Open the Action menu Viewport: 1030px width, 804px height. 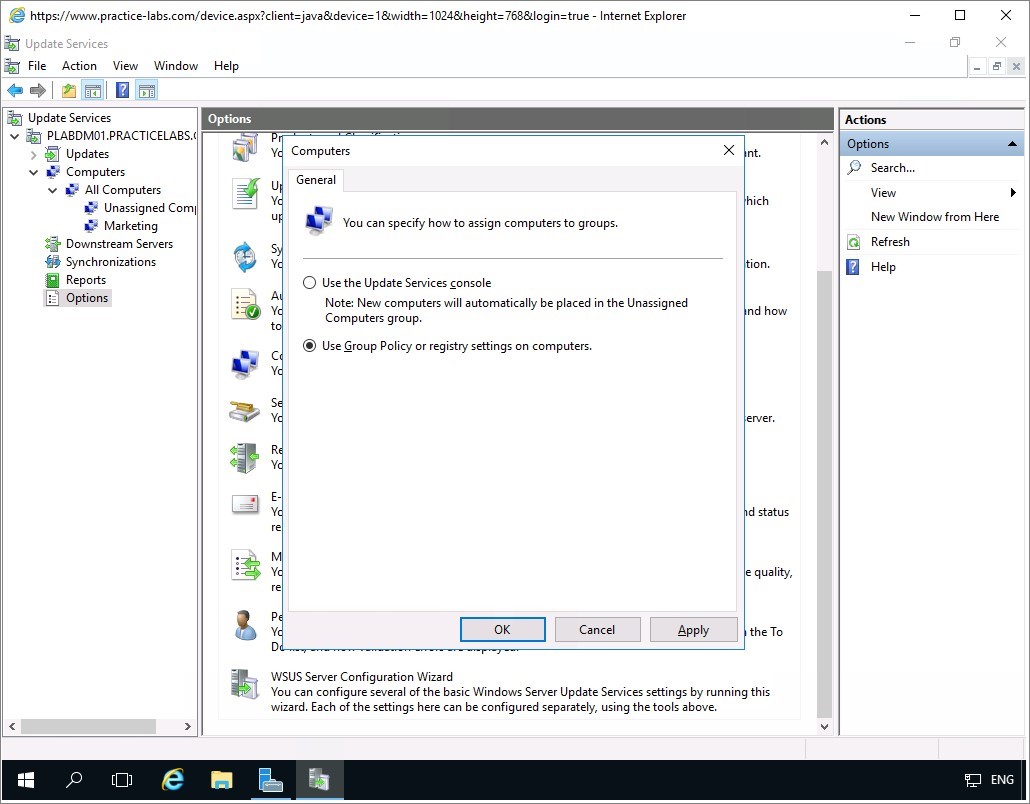pyautogui.click(x=79, y=66)
